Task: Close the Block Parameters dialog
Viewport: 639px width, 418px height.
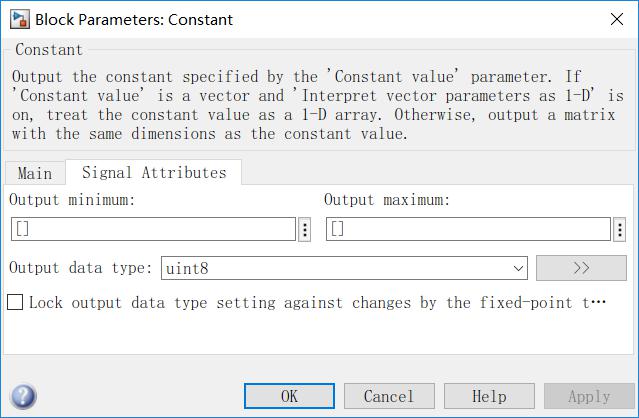Action: coord(615,18)
